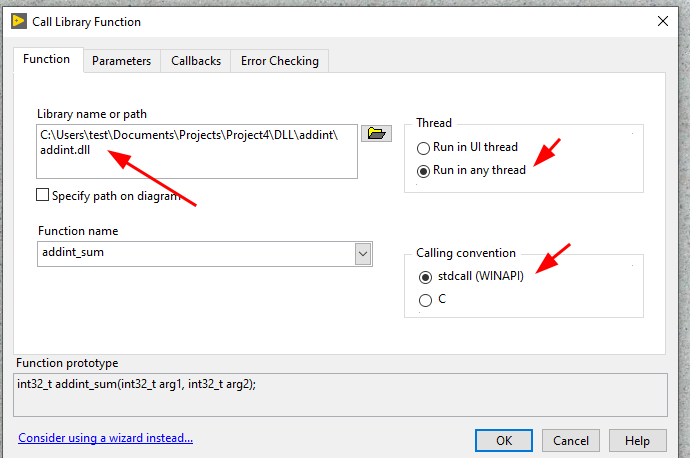
Task: Select Run in any thread option
Action: click(423, 171)
